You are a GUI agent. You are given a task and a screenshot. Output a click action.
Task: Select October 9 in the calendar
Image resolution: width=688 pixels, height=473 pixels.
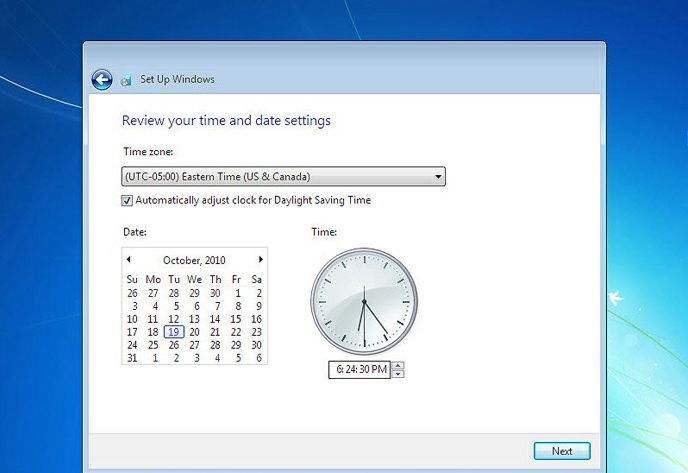coord(259,306)
